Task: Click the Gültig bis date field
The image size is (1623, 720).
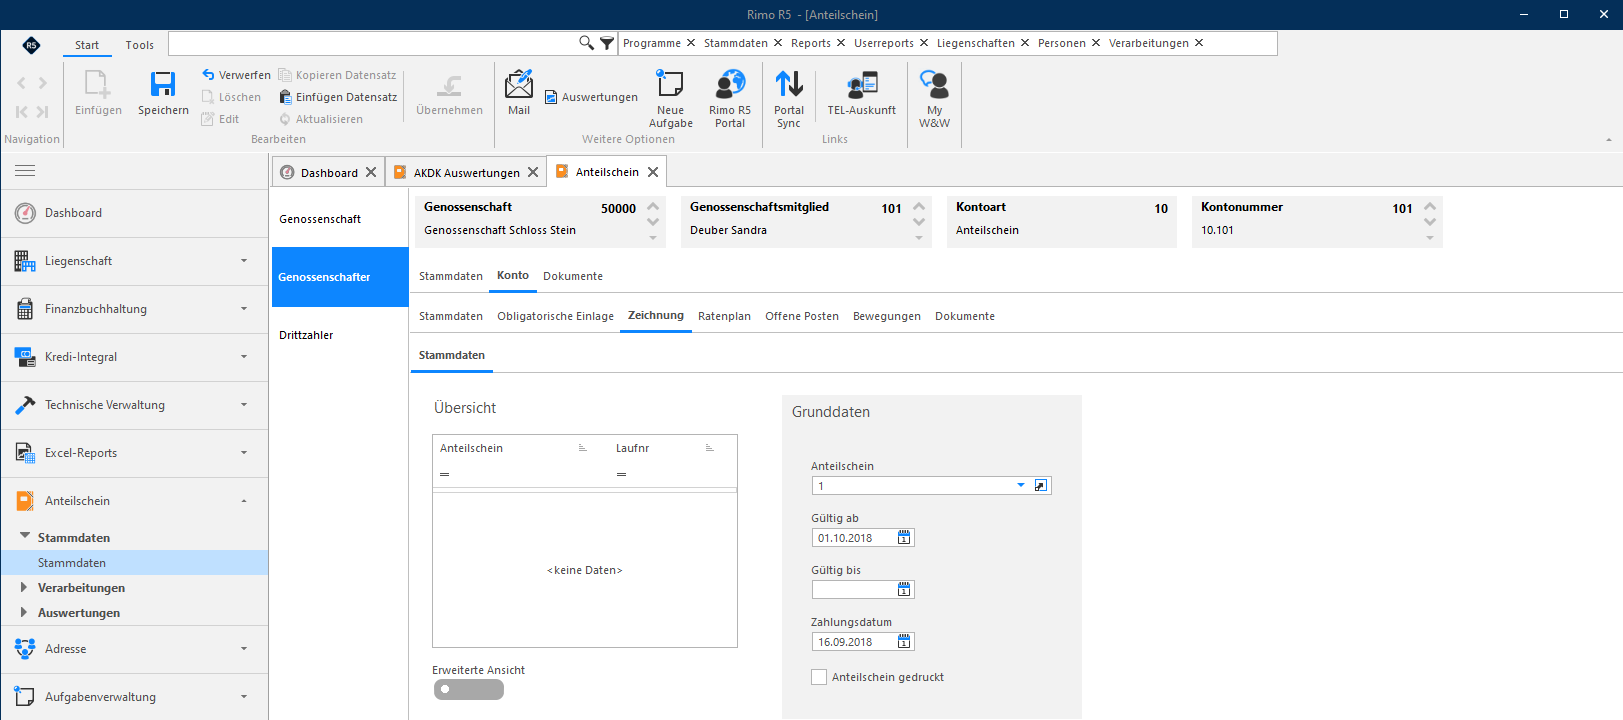Action: coord(854,590)
